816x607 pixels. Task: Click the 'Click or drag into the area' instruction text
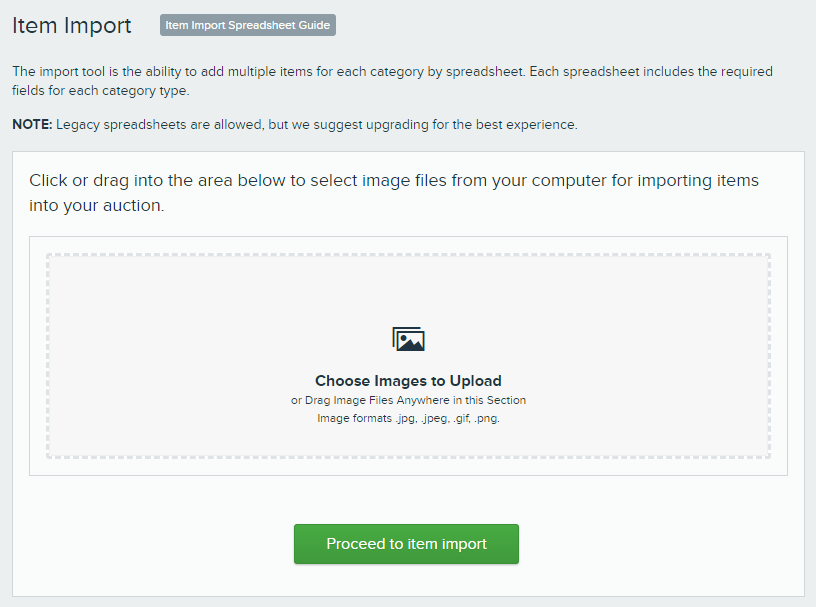tap(394, 193)
